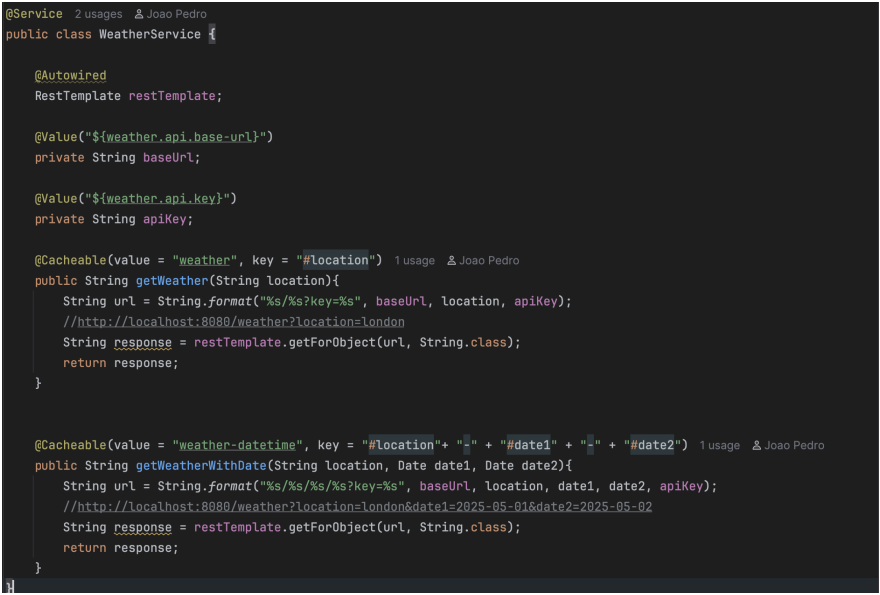Open '1 usage' hint on the weather-datetime Cacheable line
880x595 pixels.
tap(719, 445)
